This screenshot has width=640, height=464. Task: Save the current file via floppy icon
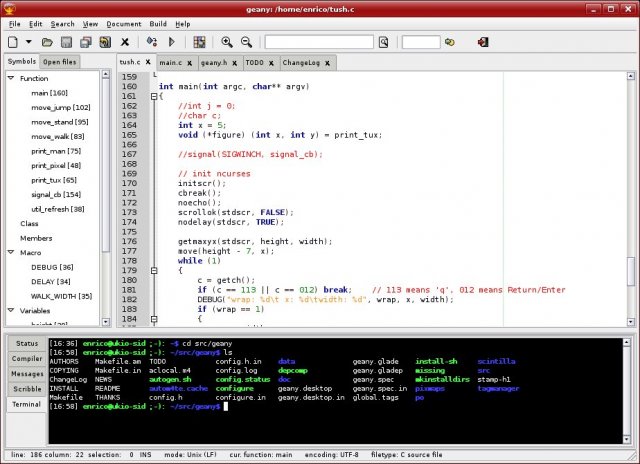click(x=66, y=42)
